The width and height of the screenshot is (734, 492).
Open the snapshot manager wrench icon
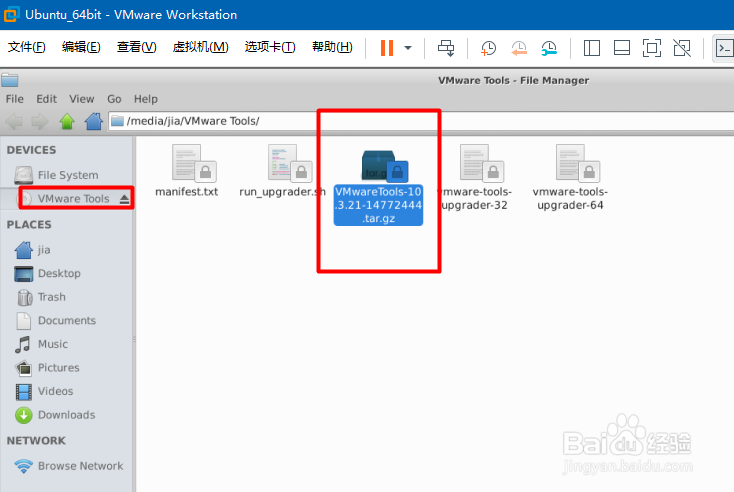pos(549,48)
